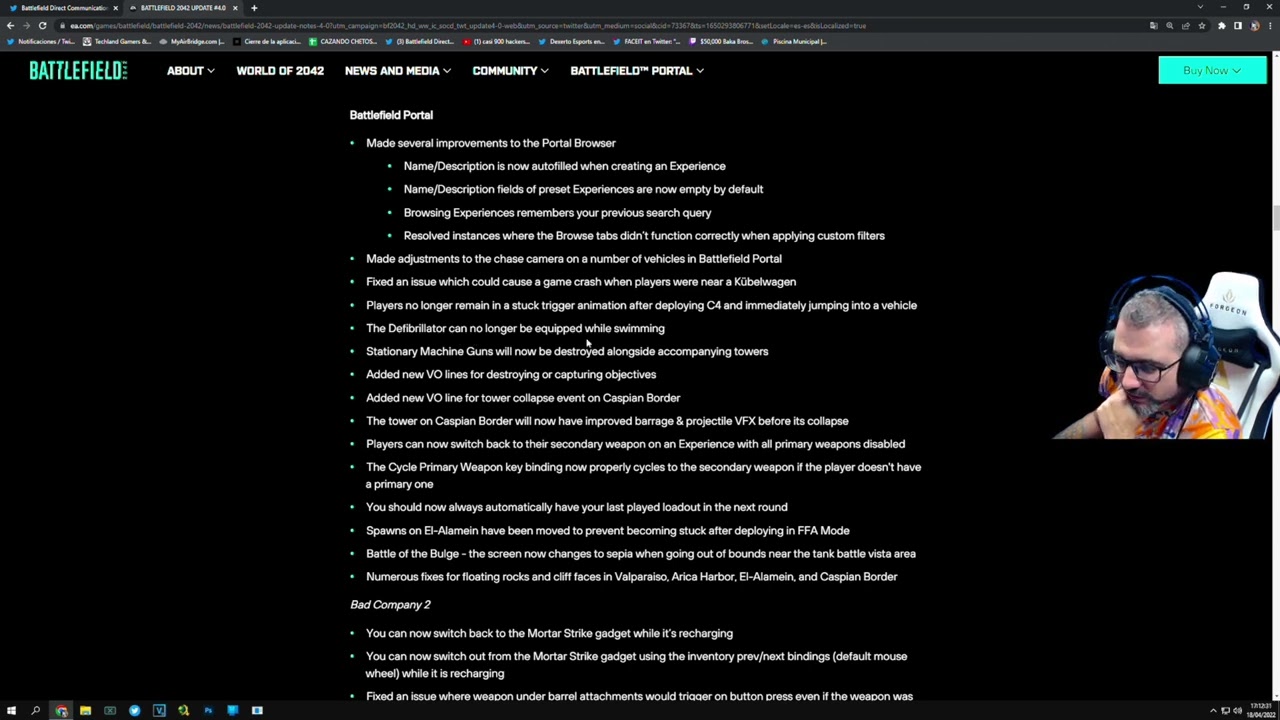Expand the NEWS AND MEDIA menu
The width and height of the screenshot is (1280, 720).
(397, 71)
